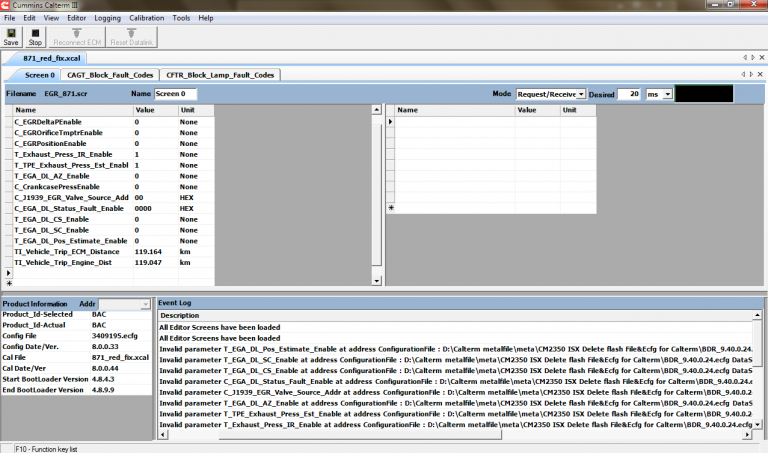The width and height of the screenshot is (768, 453).
Task: Click the 0000 value of C_EGA_DL_Status_Fault_Enable
Action: (156, 208)
